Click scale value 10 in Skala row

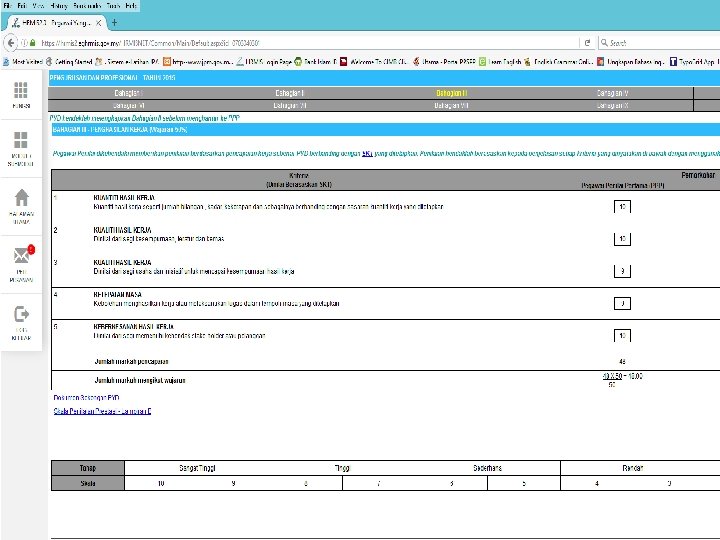[161, 484]
